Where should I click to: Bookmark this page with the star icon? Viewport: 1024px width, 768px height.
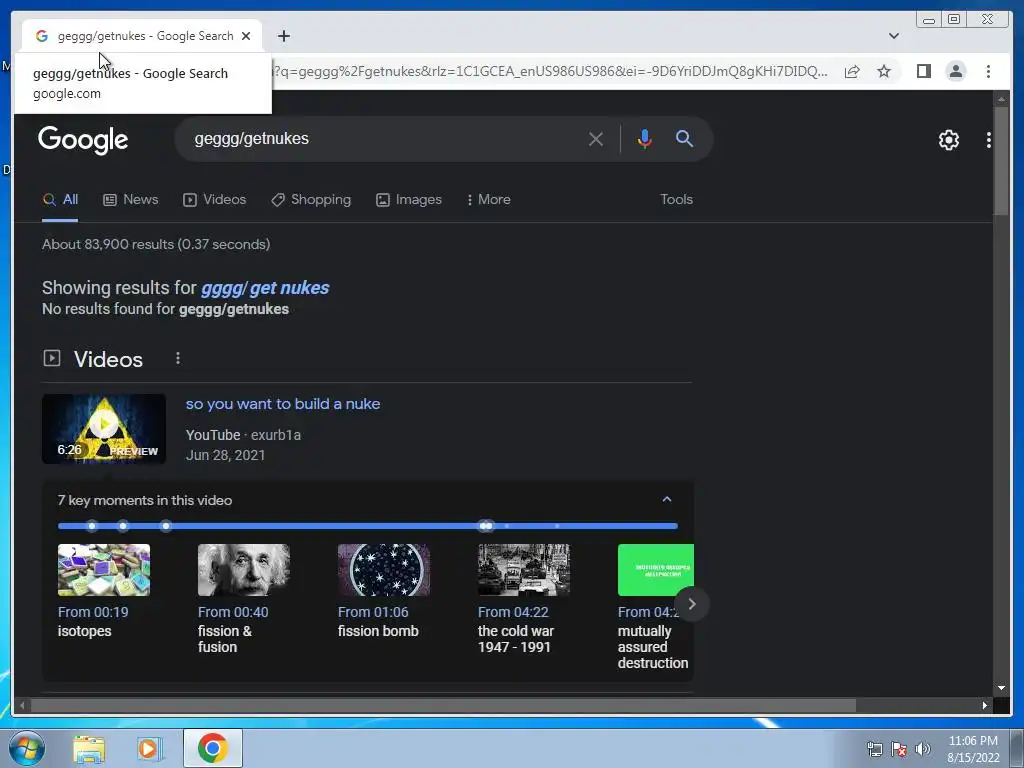point(884,71)
